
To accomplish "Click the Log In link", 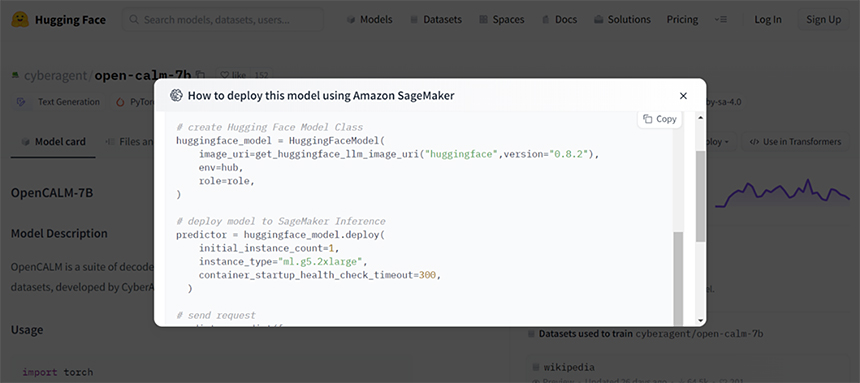I will point(768,19).
